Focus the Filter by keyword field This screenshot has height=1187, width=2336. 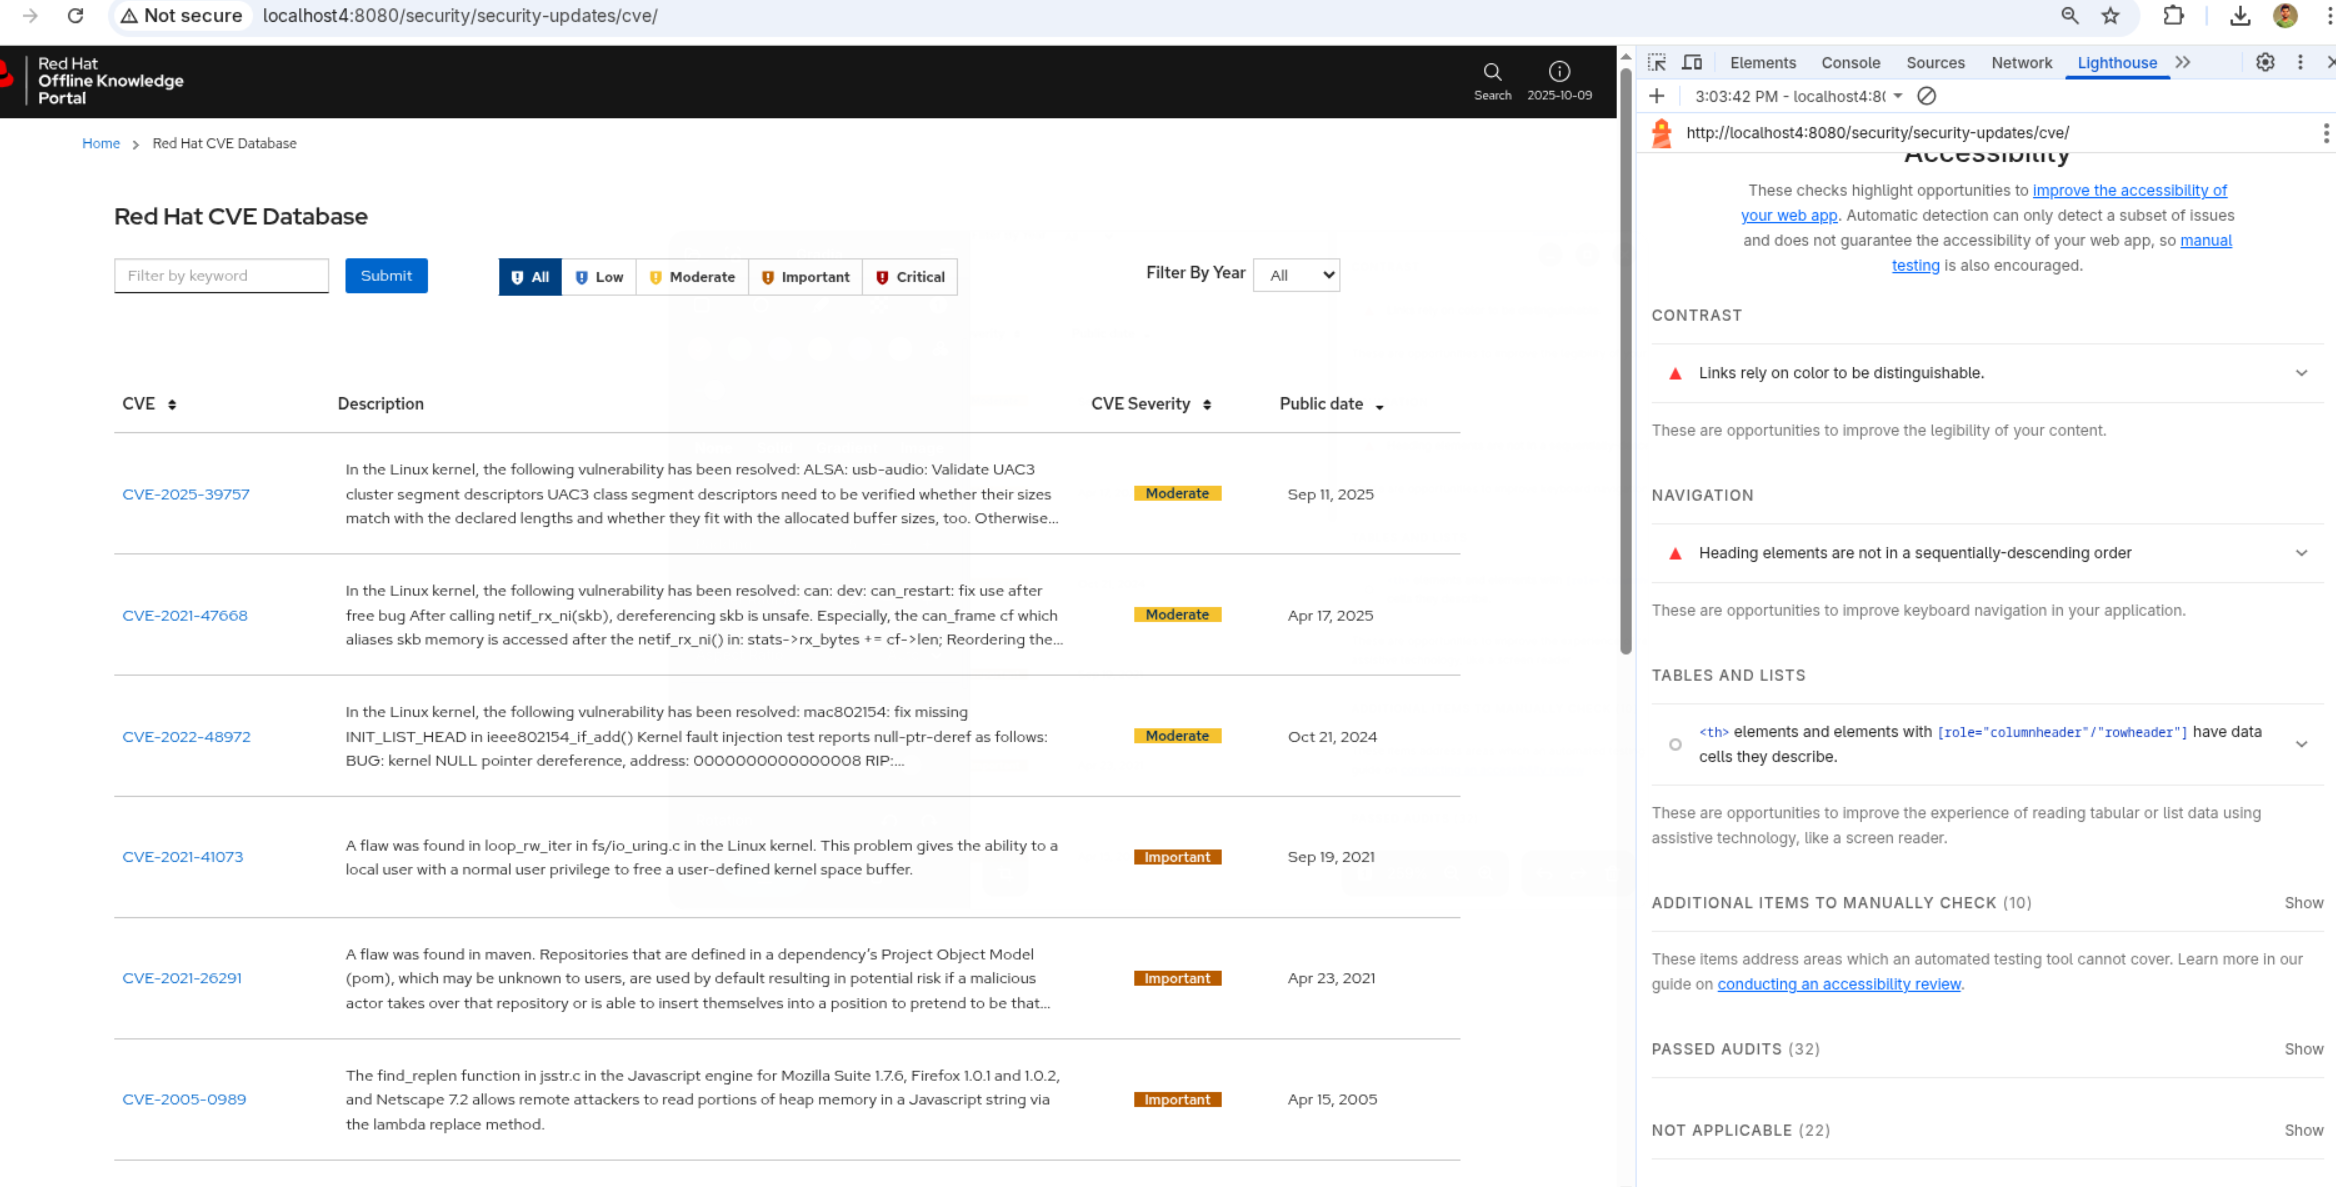pyautogui.click(x=221, y=276)
